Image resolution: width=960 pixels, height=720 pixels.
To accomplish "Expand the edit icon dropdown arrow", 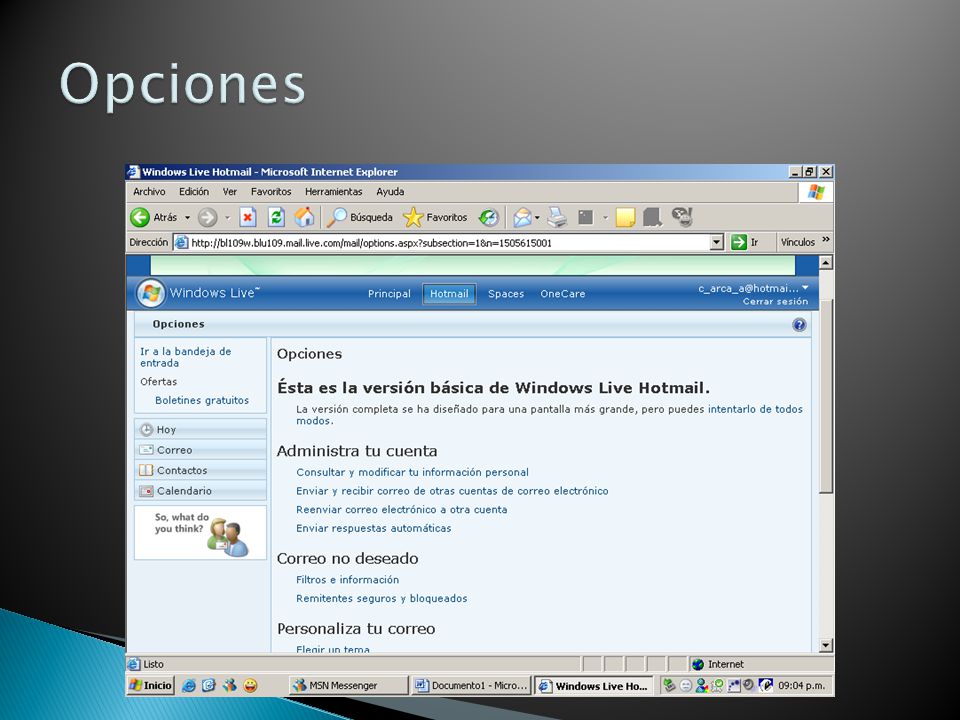I will tap(605, 217).
